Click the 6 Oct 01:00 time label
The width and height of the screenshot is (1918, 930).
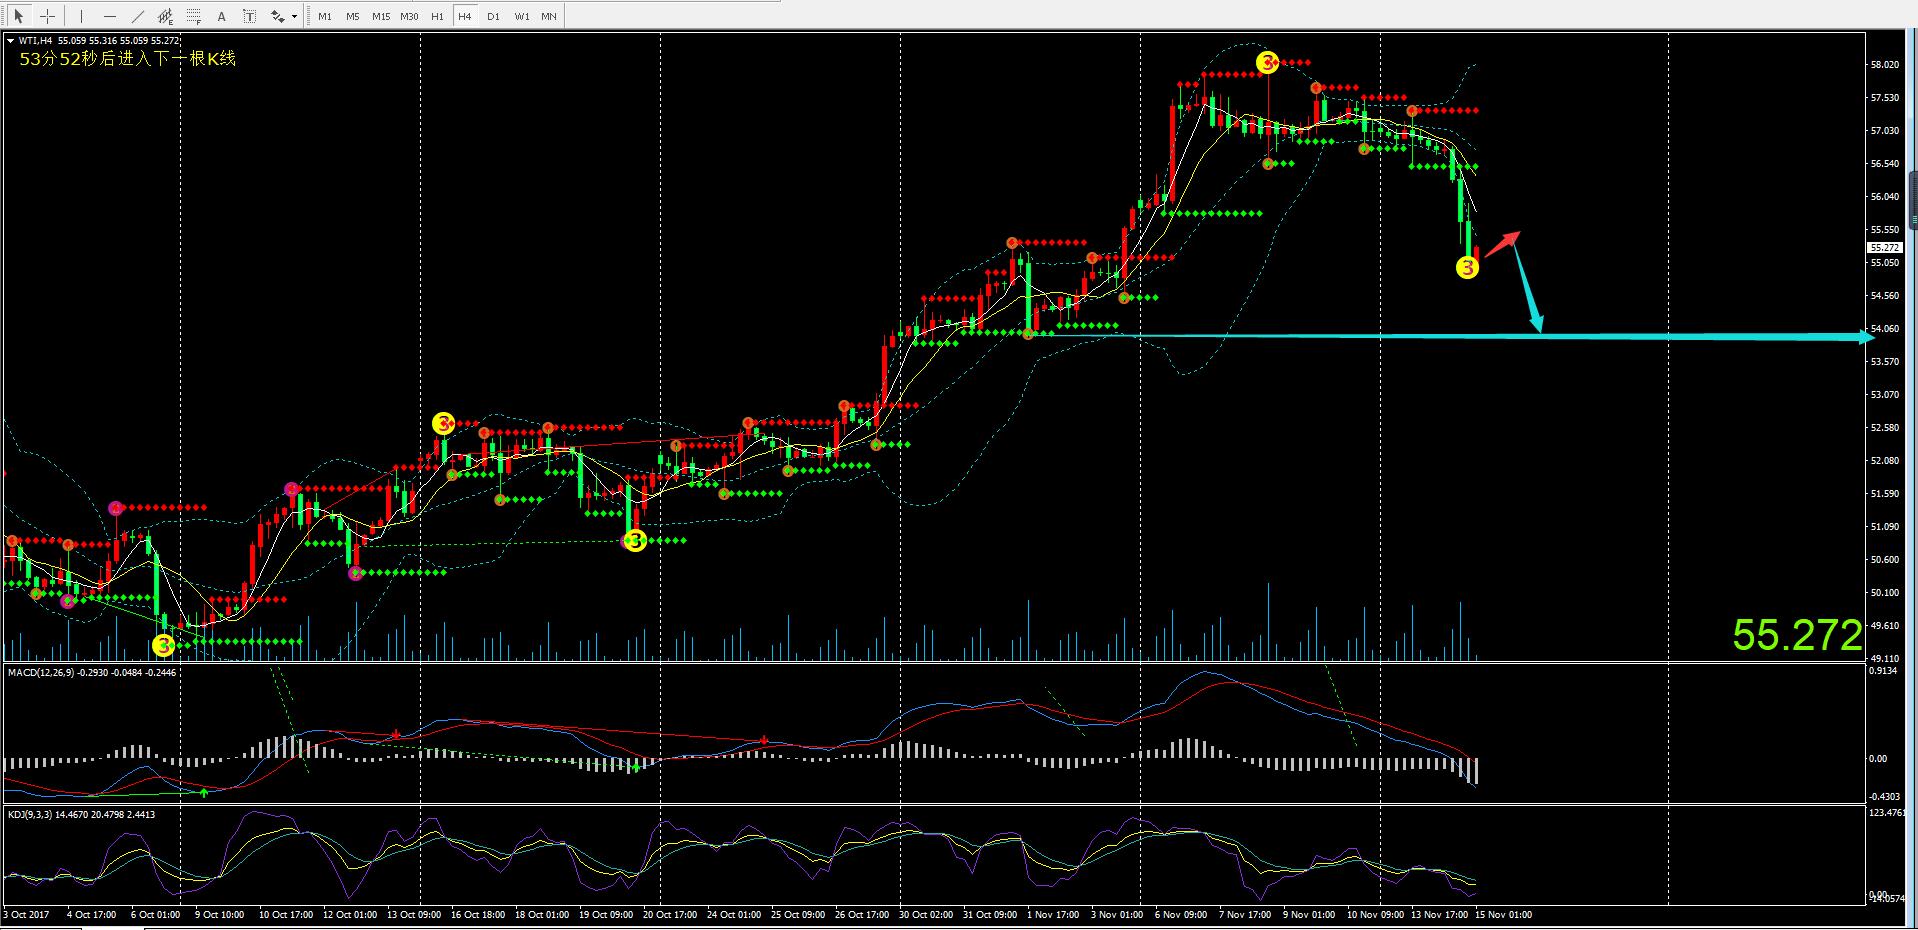point(155,914)
